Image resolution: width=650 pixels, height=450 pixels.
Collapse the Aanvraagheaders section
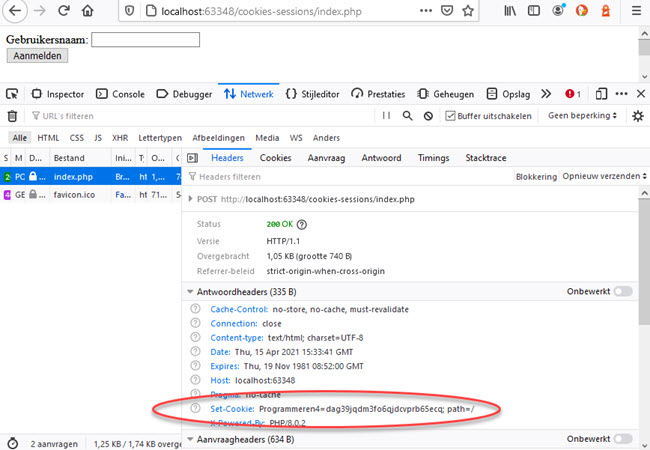tap(190, 439)
